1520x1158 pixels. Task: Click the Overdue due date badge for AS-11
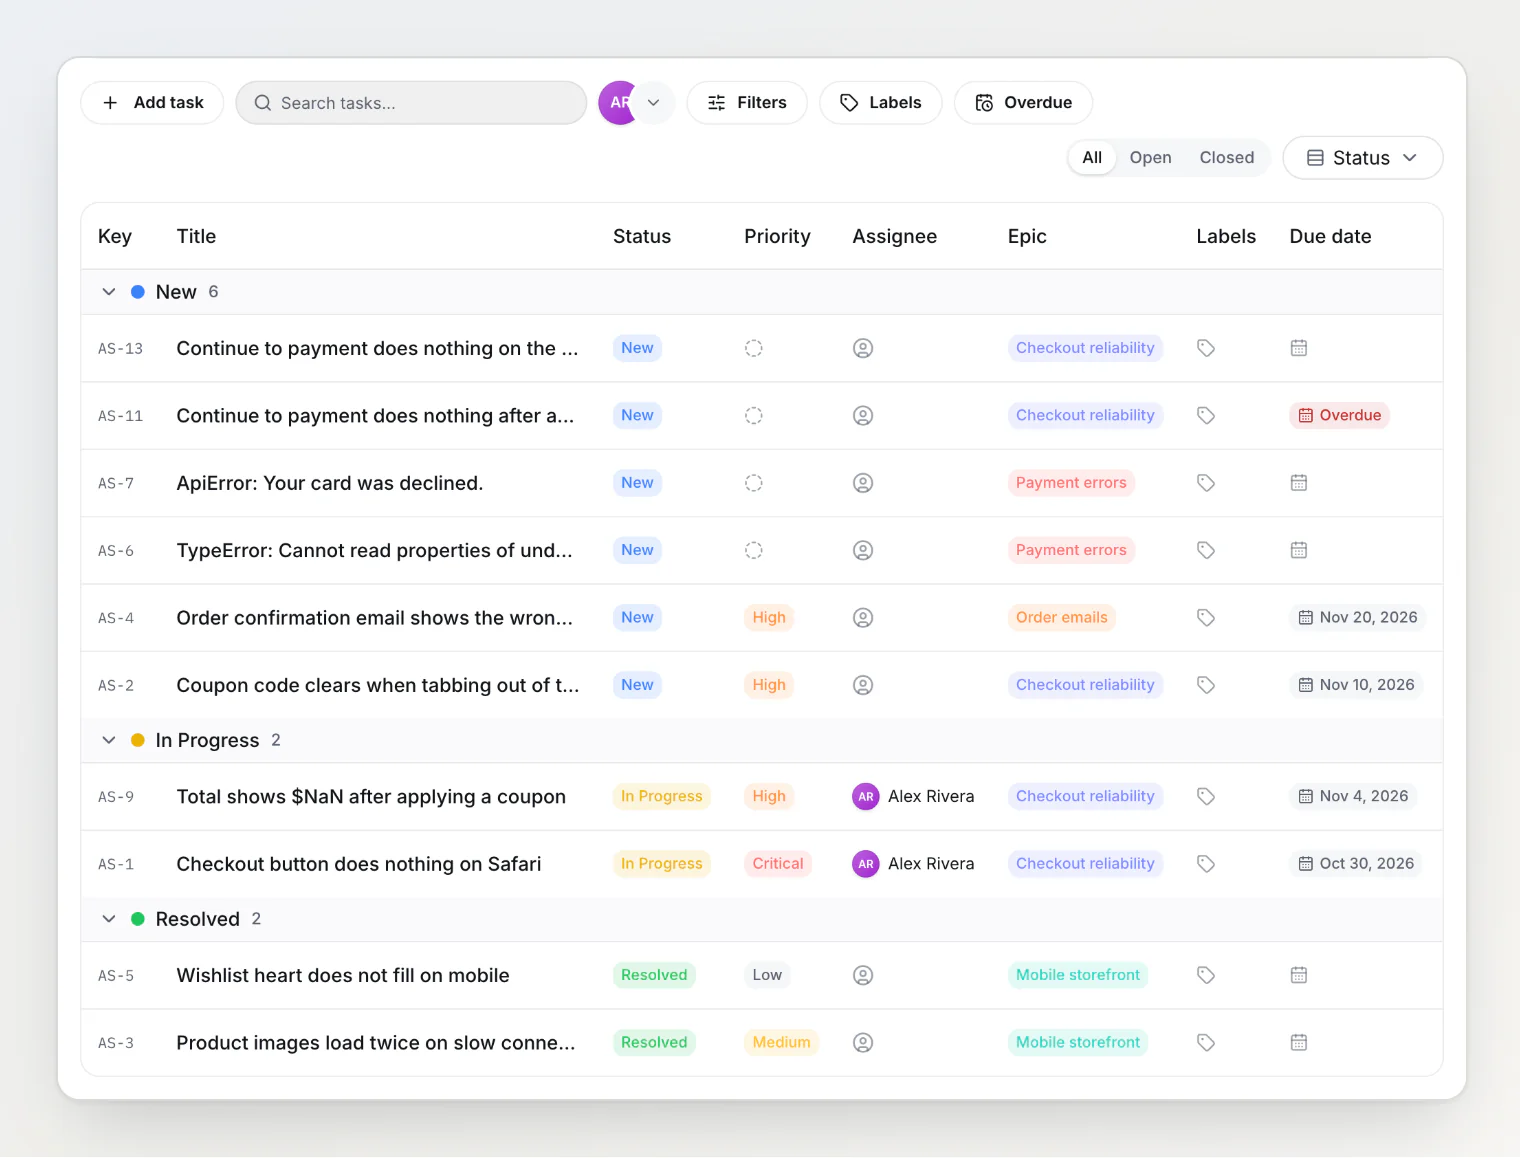(1339, 416)
